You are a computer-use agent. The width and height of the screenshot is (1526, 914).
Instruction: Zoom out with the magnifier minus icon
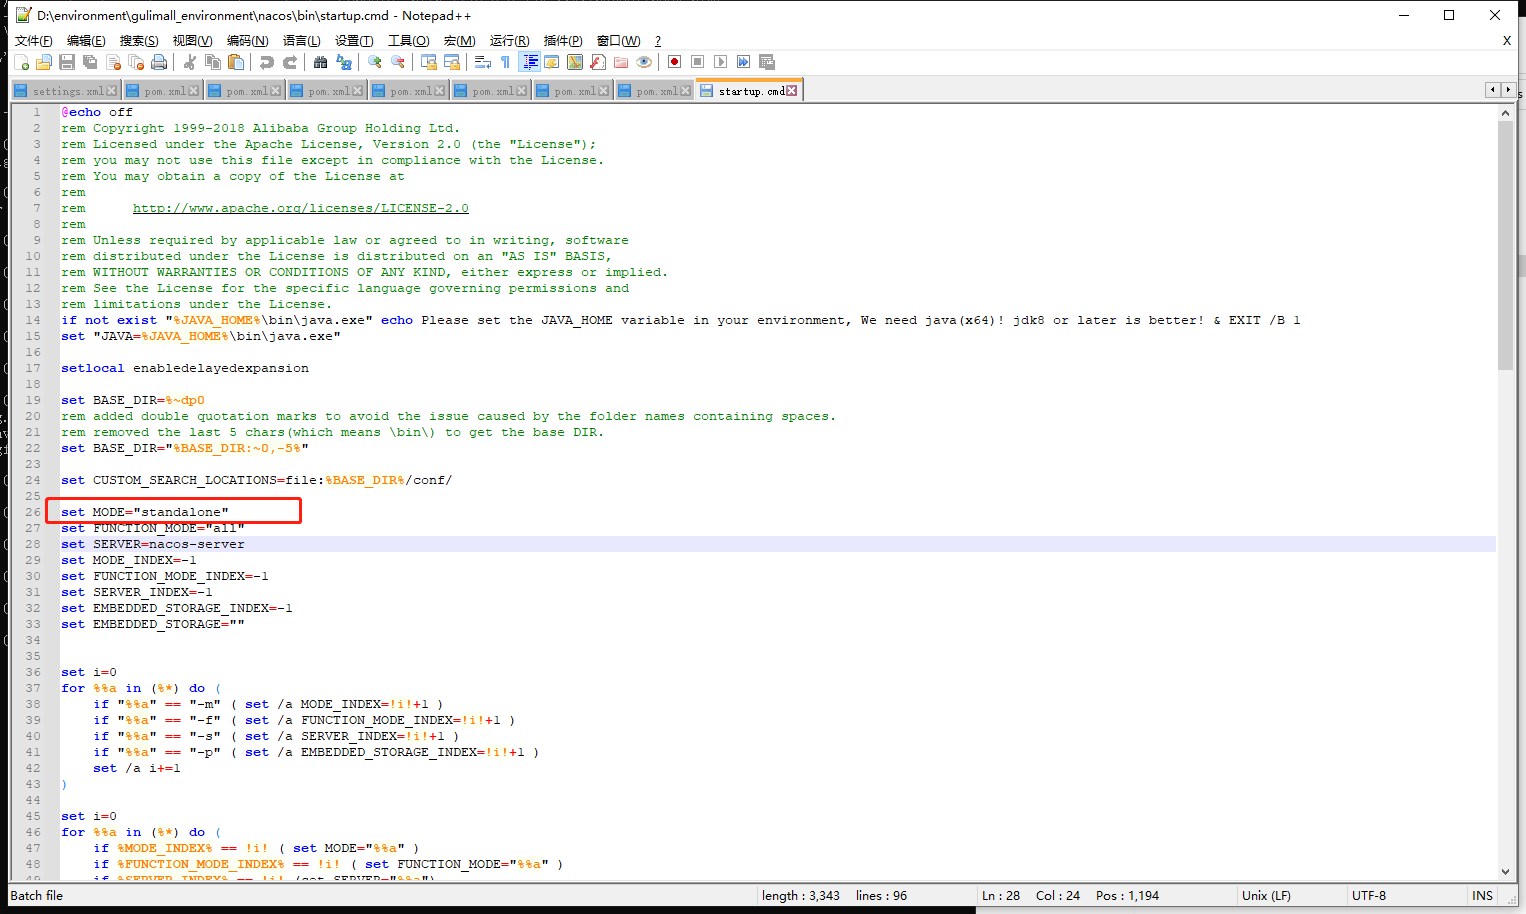[x=397, y=62]
